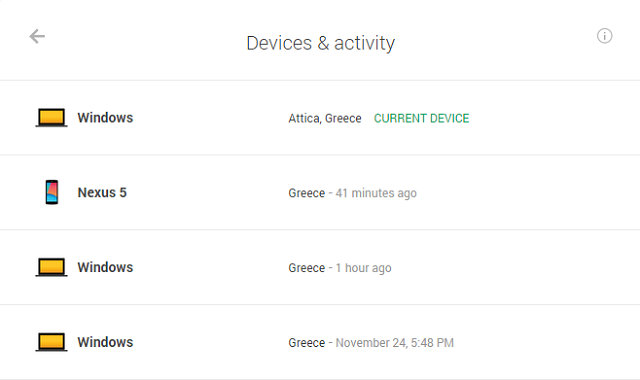The height and width of the screenshot is (380, 640).
Task: Click laptop icon for 1 hour ago device
Action: [51, 267]
